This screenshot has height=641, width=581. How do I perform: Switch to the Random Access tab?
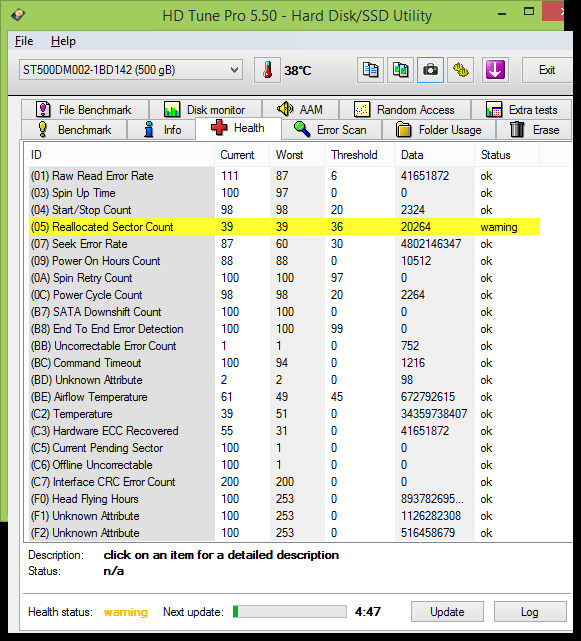(x=404, y=110)
